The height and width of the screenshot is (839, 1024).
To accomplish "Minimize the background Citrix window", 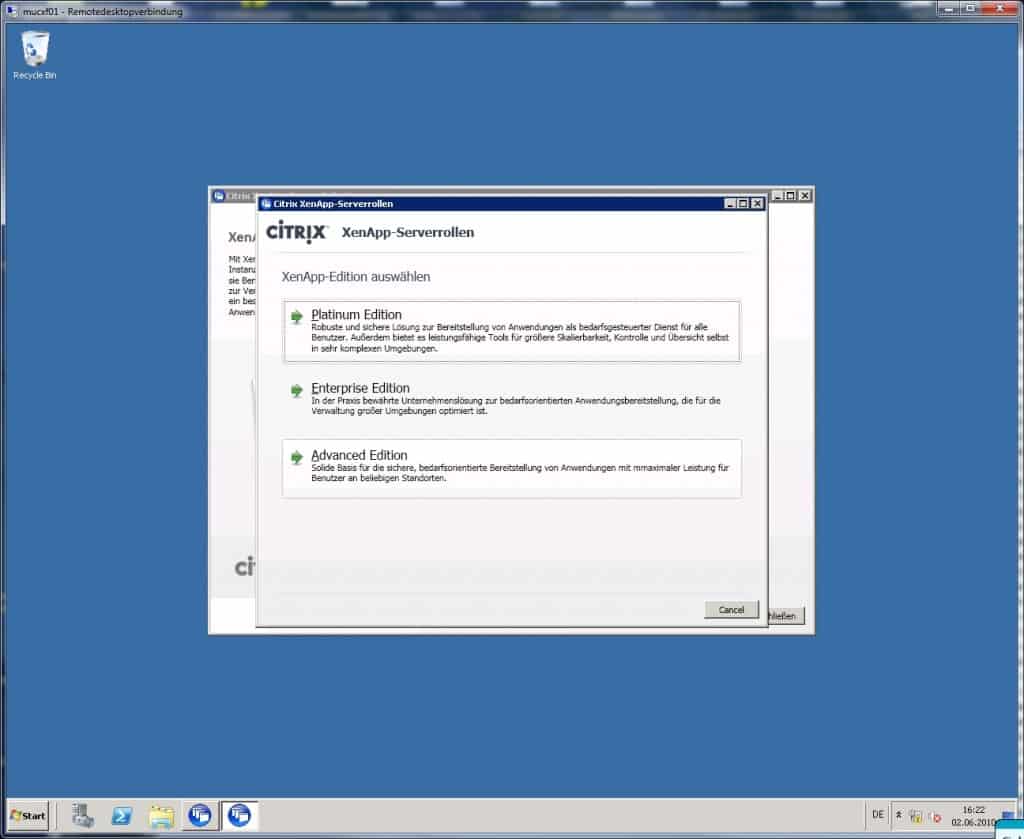I will pos(778,195).
